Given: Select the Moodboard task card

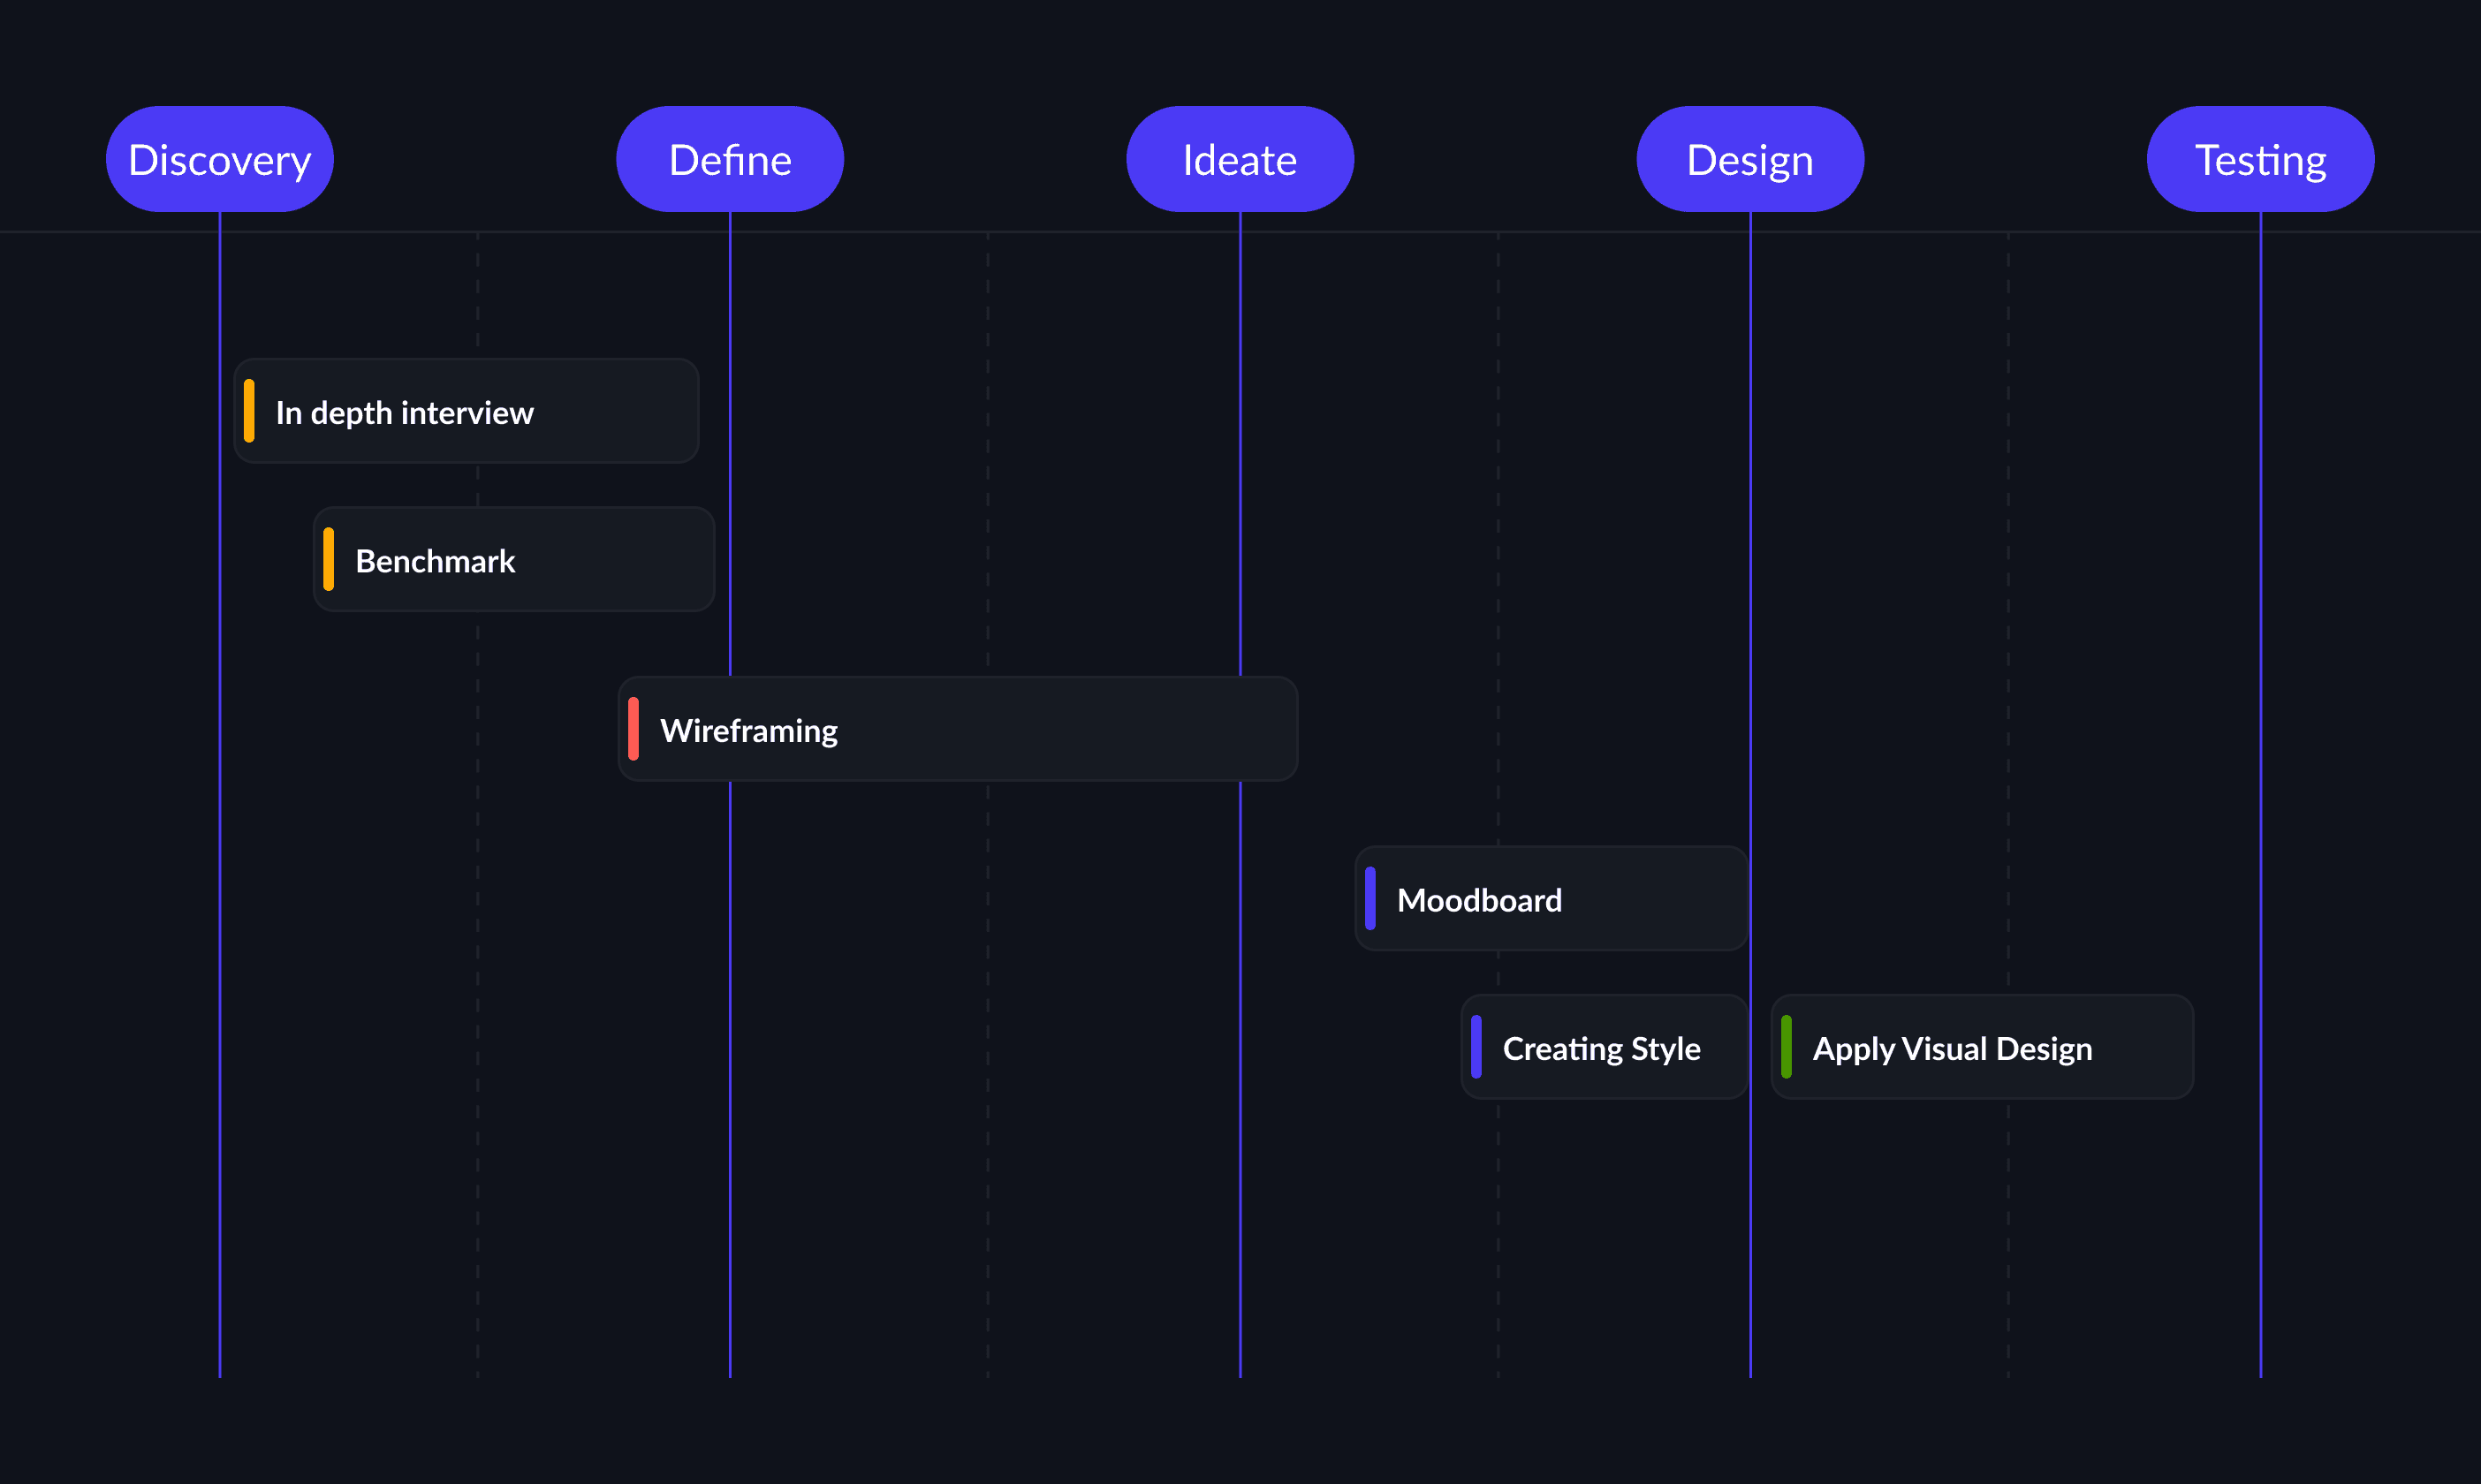Looking at the screenshot, I should click(x=1550, y=899).
